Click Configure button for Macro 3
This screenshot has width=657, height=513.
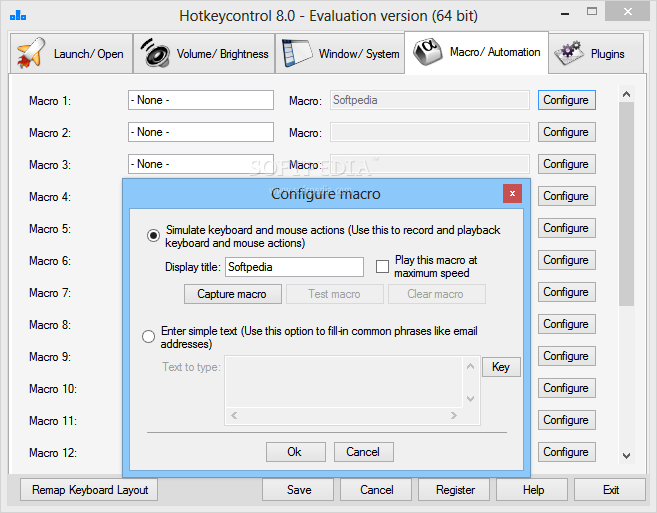(x=566, y=164)
